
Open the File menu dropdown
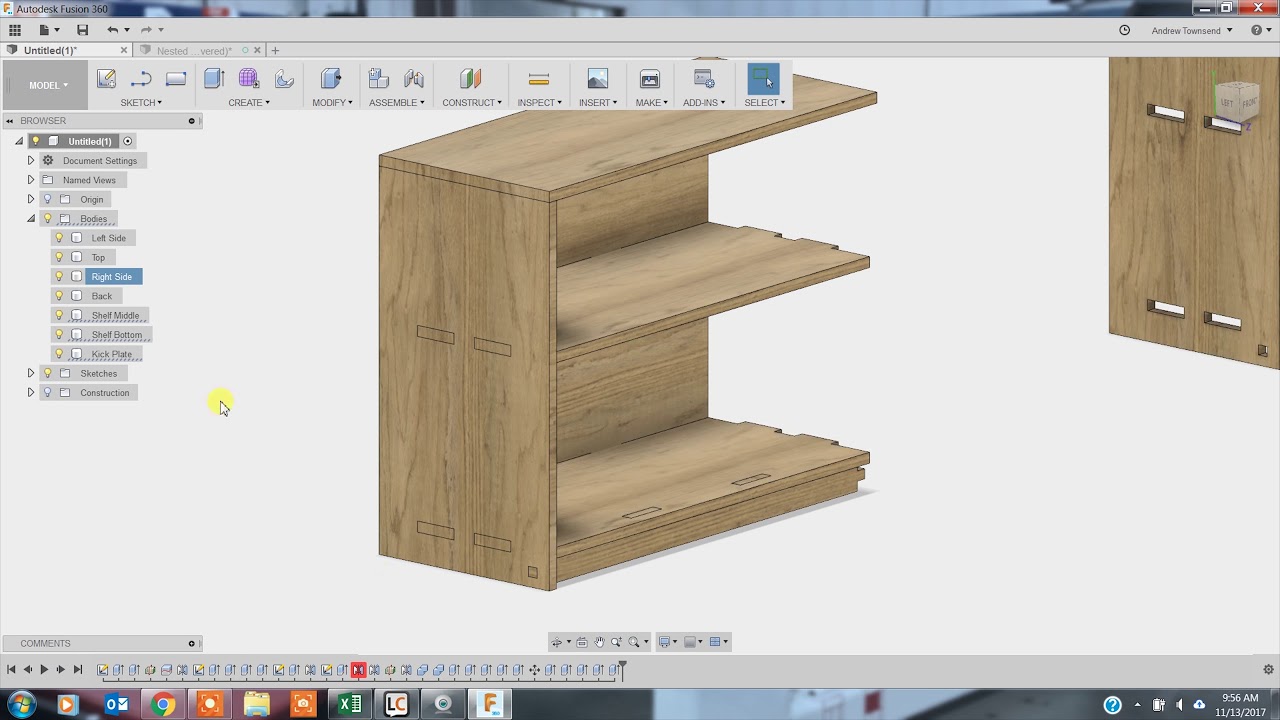coord(48,30)
